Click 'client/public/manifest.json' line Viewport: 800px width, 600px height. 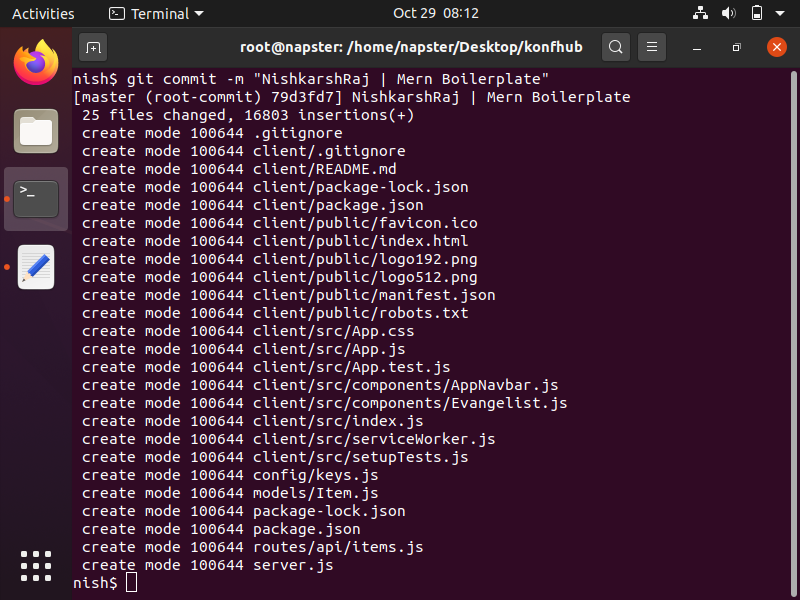coord(289,295)
